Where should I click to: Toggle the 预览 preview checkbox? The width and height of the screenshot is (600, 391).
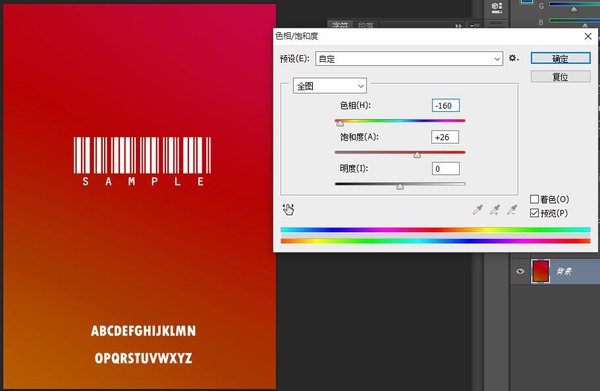click(x=534, y=213)
